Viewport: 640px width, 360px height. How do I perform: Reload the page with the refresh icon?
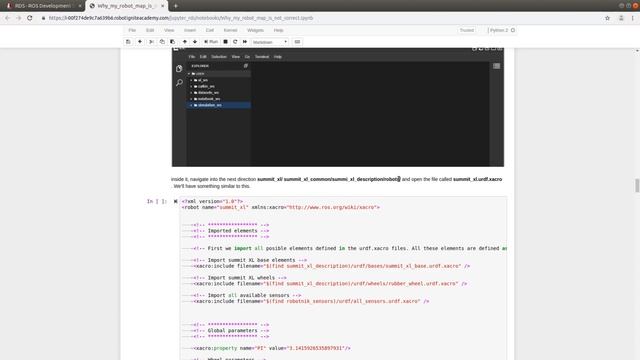(30, 18)
